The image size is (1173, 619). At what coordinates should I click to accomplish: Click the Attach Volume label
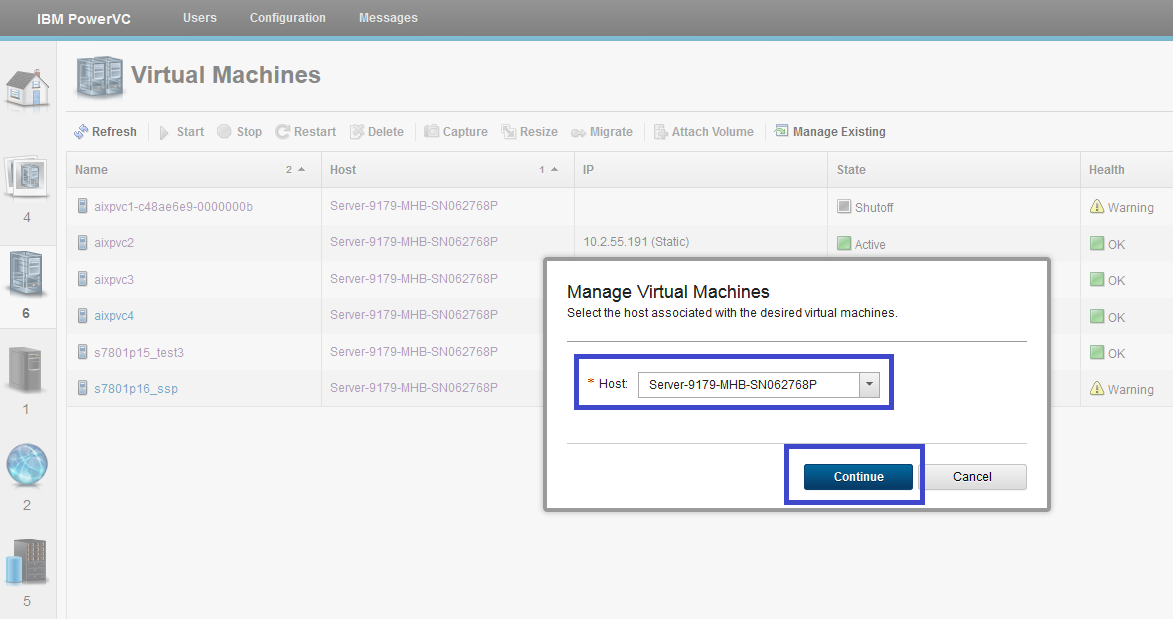(713, 132)
